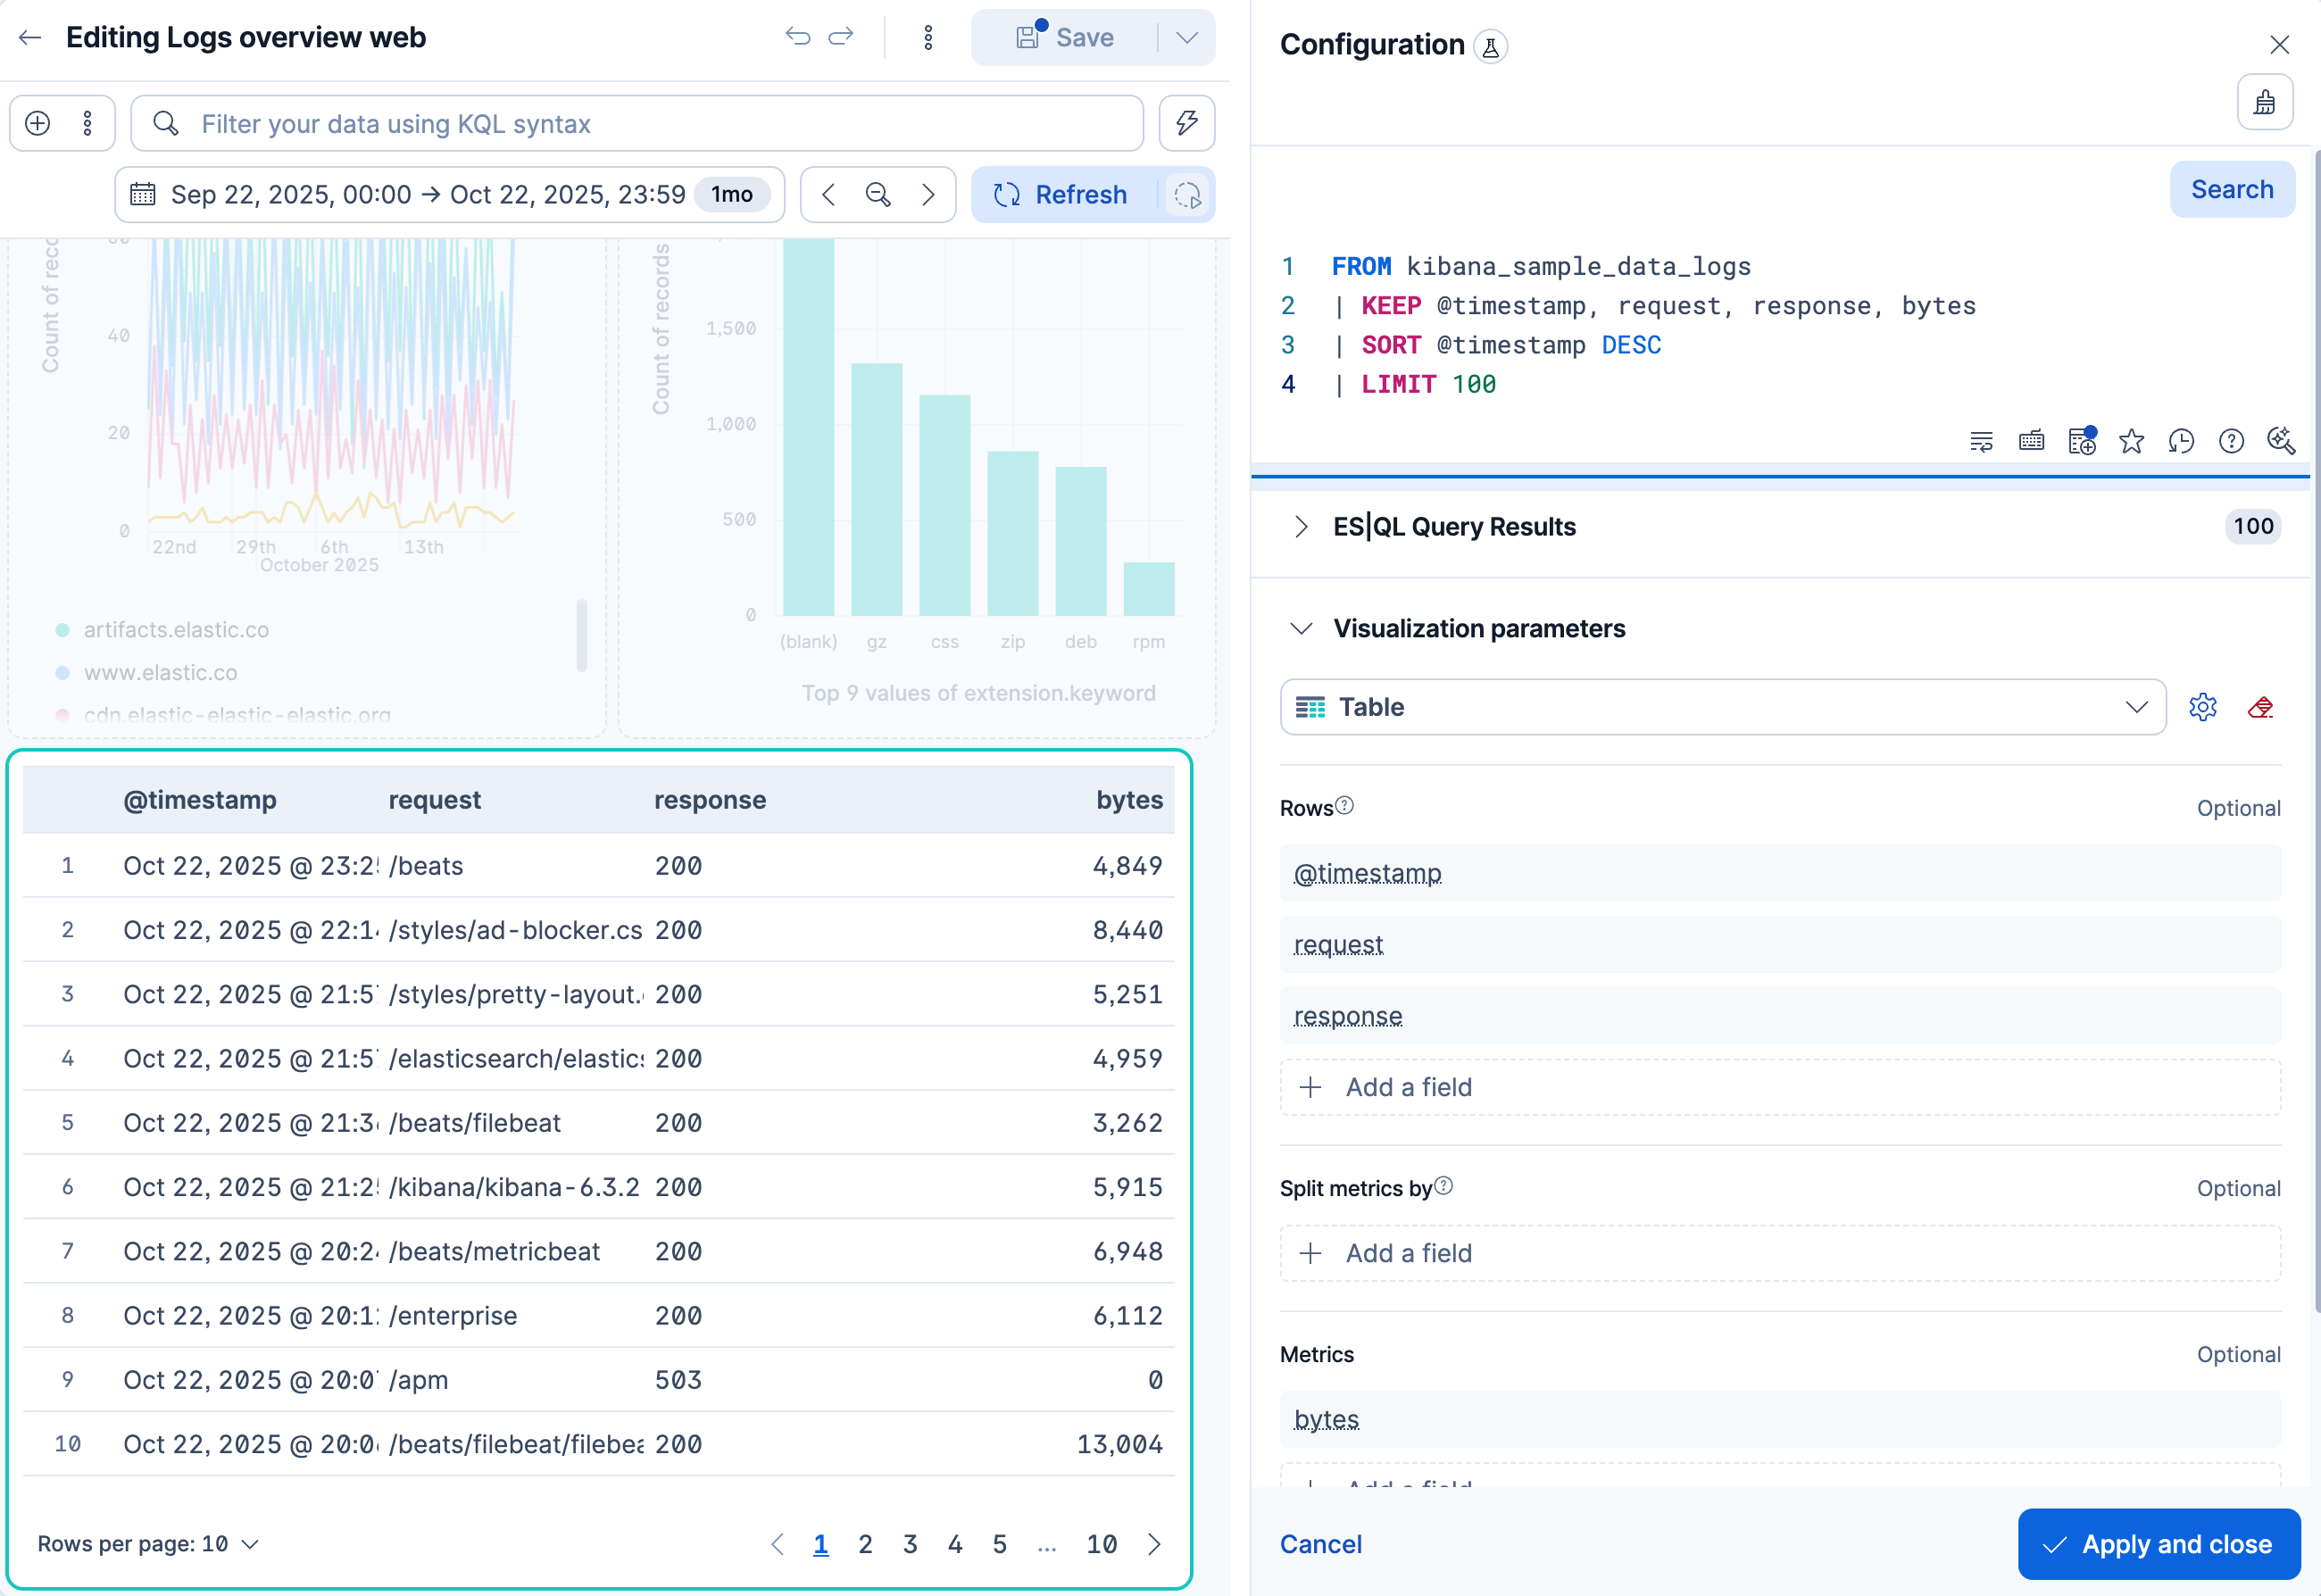2321x1596 pixels.
Task: Close the Configuration flyout
Action: tap(2279, 45)
